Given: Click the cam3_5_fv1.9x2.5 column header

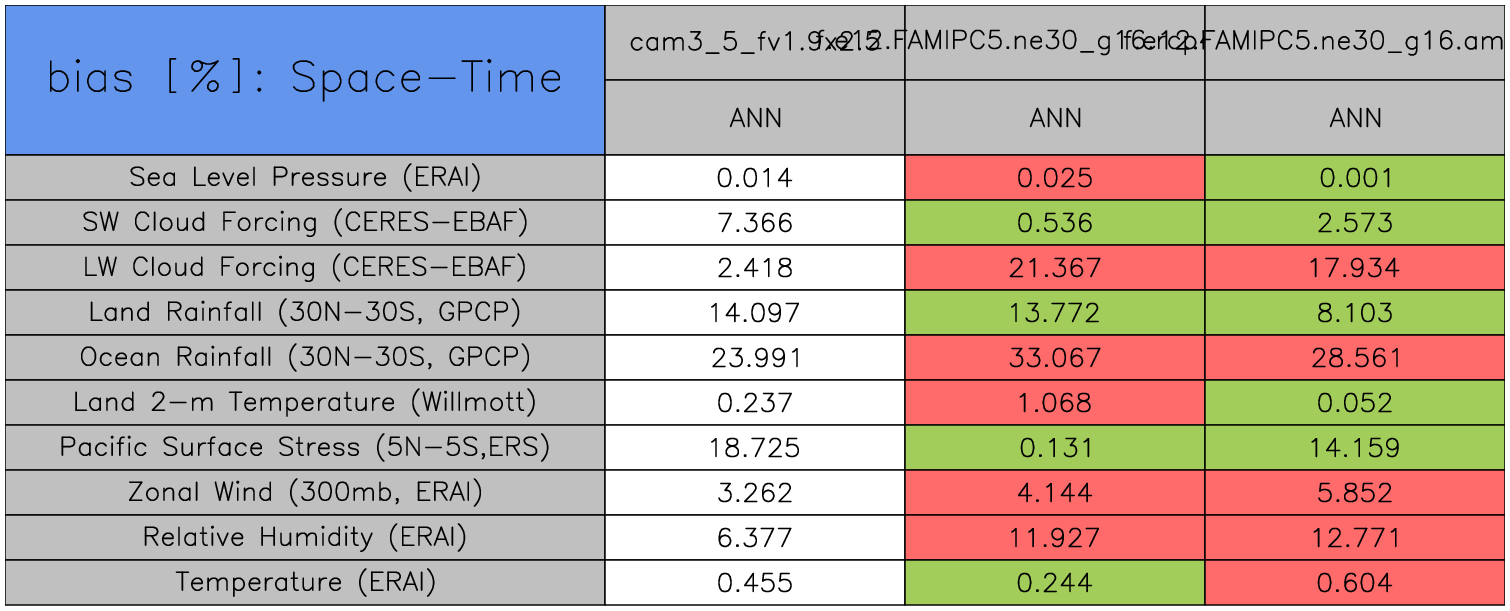Looking at the screenshot, I should click(740, 42).
